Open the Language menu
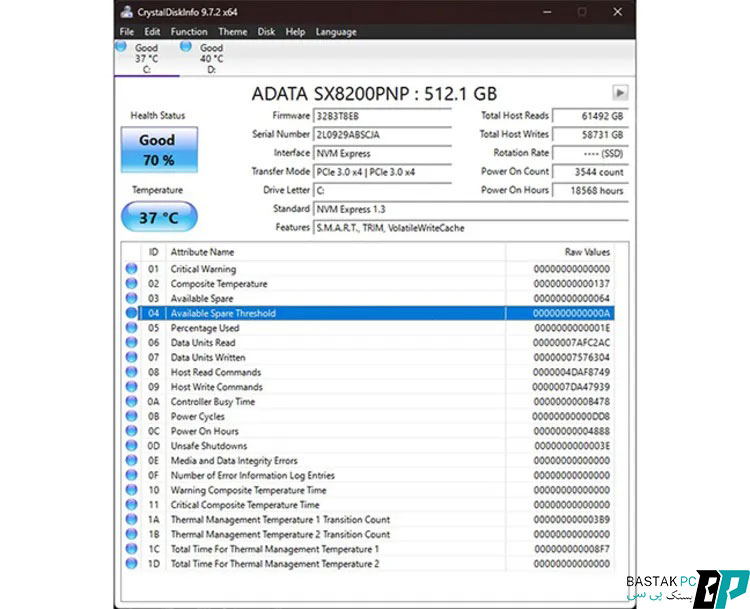 (x=336, y=32)
